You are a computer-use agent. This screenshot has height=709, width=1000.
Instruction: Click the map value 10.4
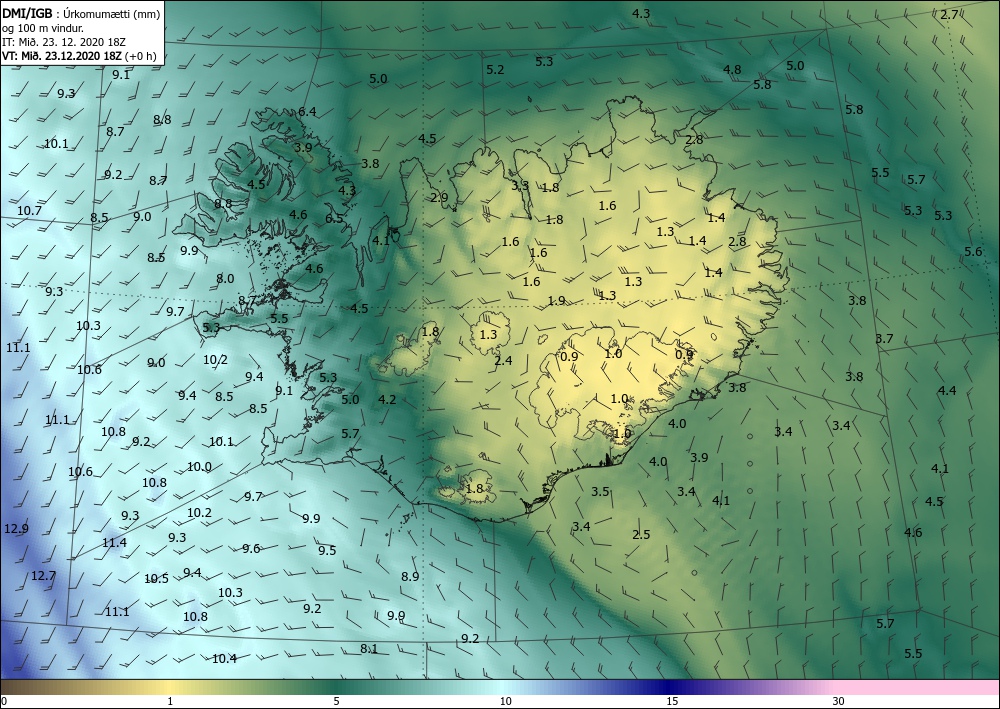pos(224,659)
